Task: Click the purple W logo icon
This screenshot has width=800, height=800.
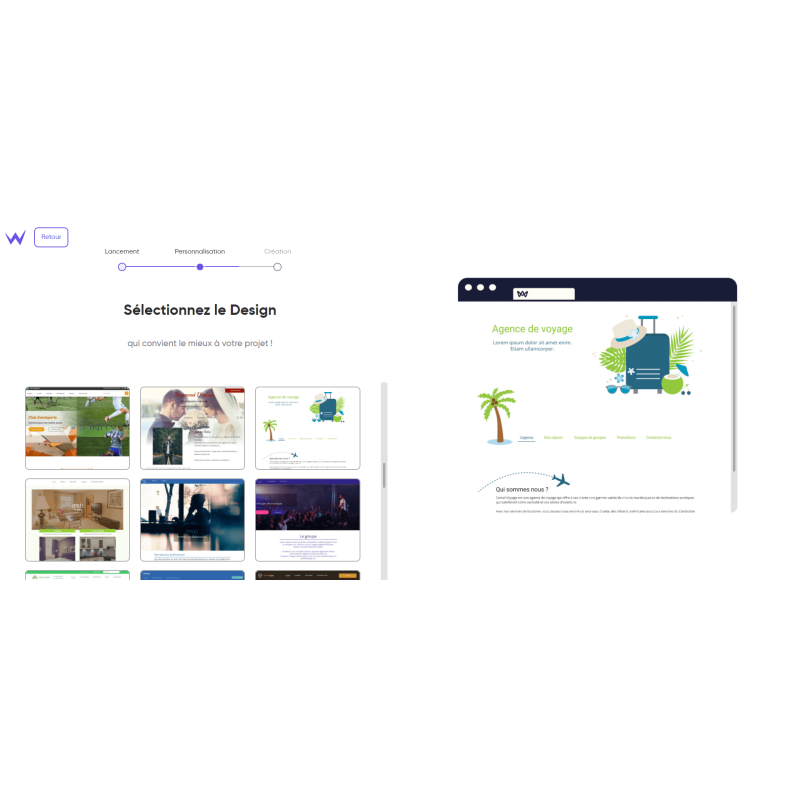Action: pyautogui.click(x=15, y=237)
